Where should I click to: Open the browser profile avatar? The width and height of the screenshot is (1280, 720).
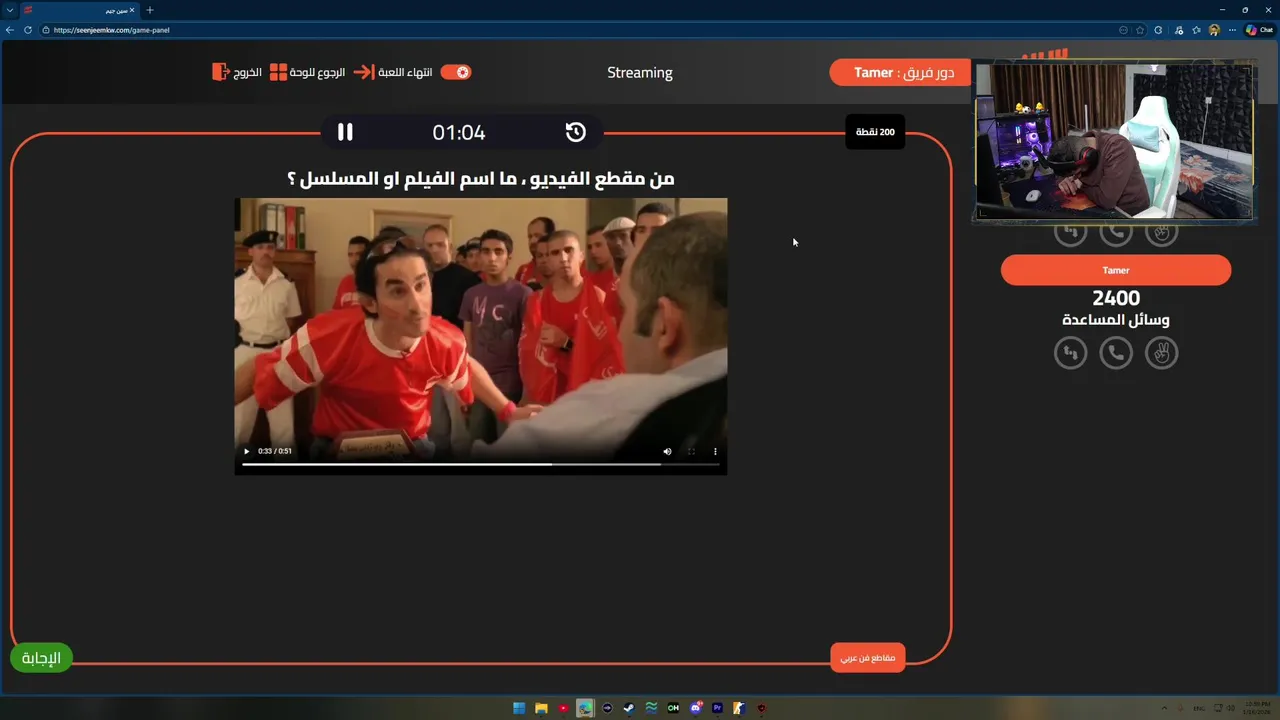1214,30
